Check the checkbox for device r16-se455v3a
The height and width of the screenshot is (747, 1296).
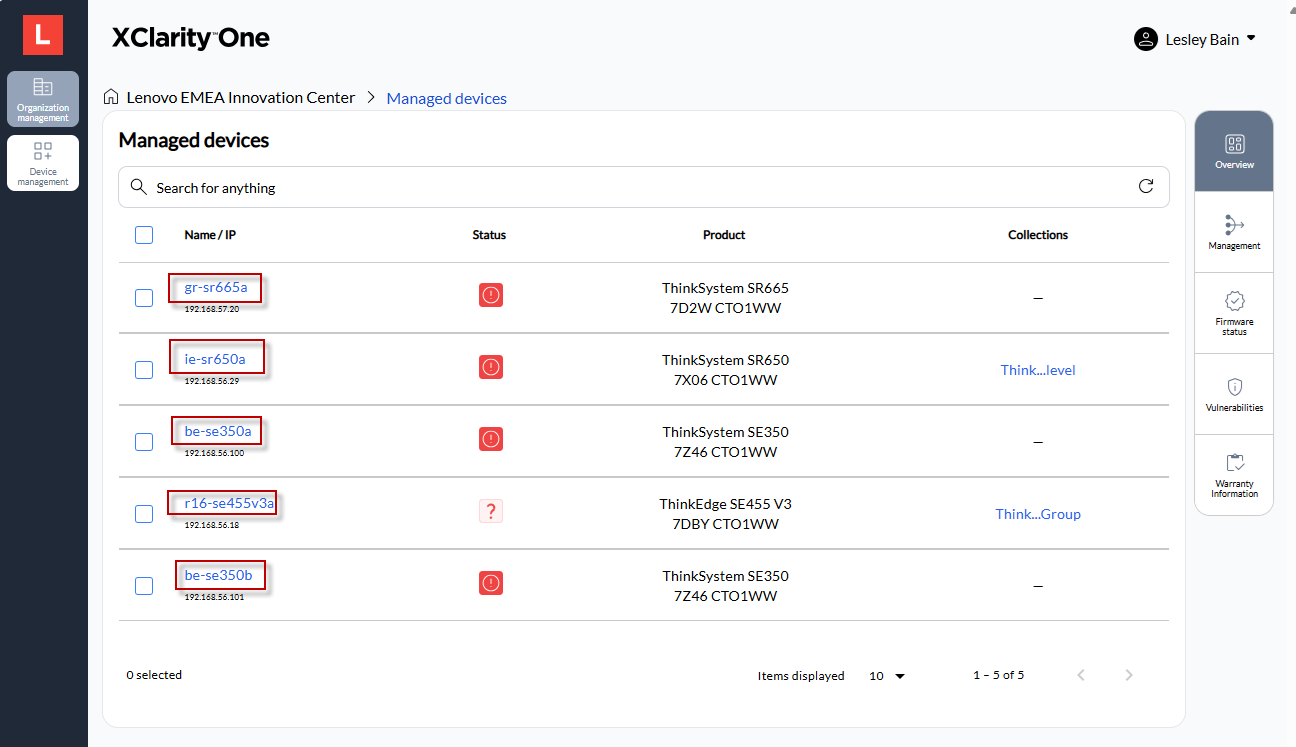[x=143, y=513]
